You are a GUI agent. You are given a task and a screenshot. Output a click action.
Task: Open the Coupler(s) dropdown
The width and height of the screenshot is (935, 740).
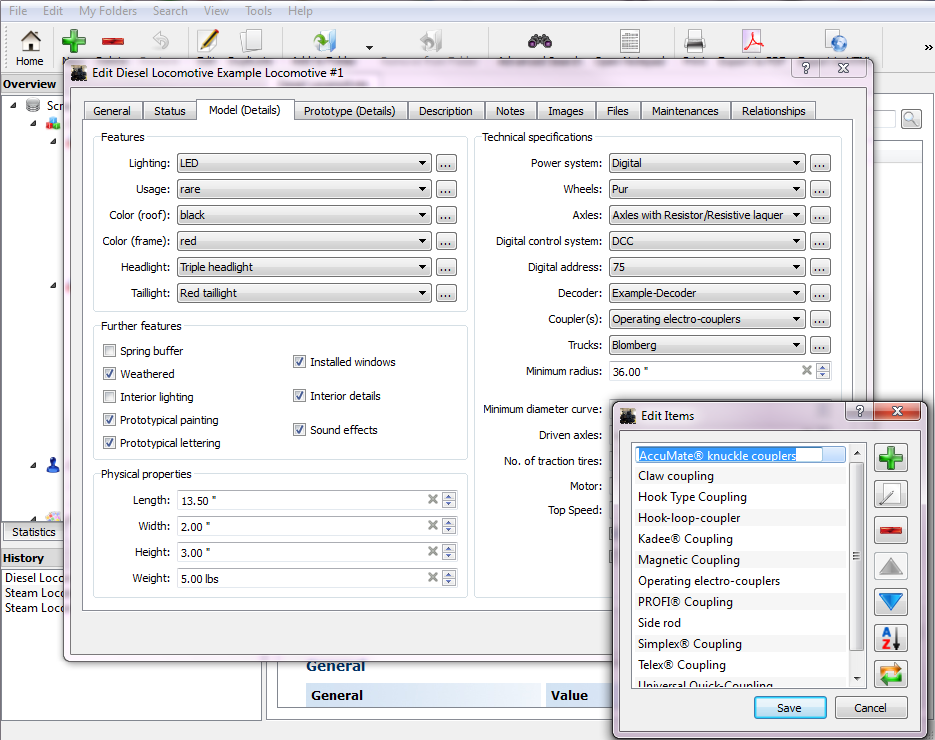click(x=707, y=320)
